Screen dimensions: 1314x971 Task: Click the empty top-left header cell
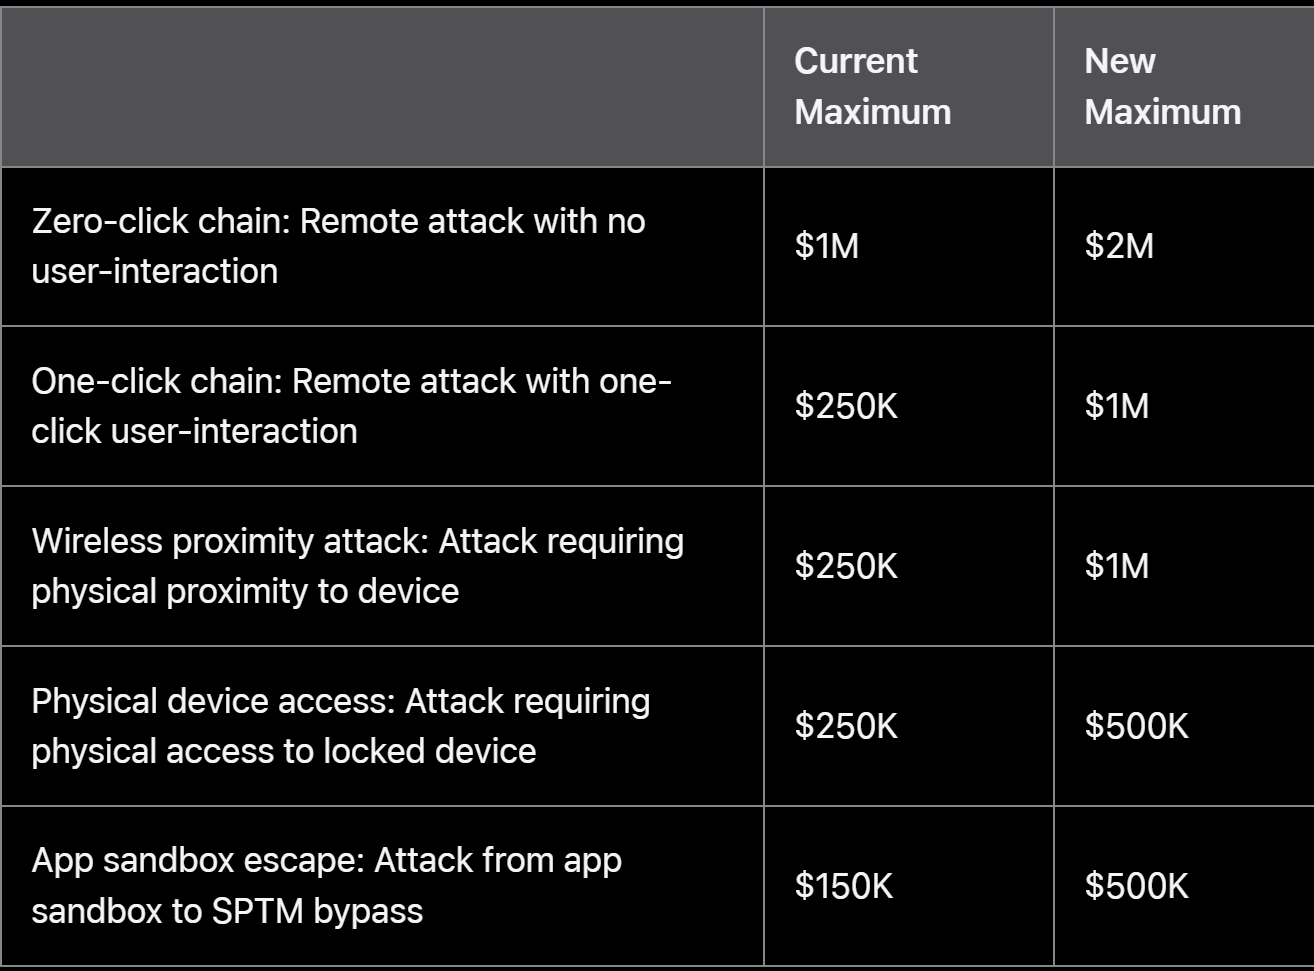[382, 87]
